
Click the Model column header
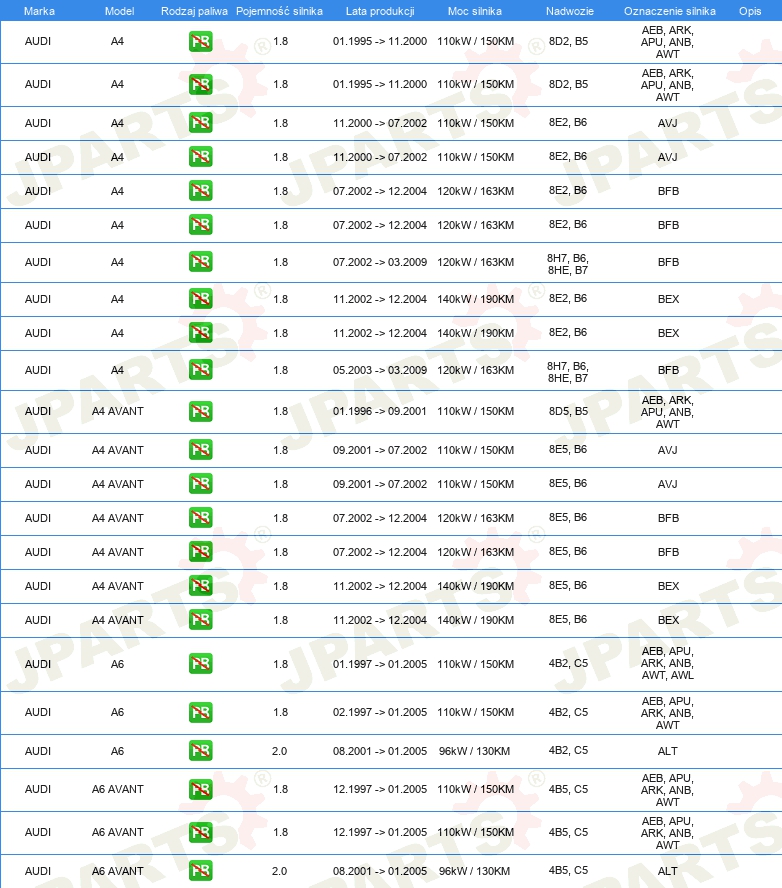click(119, 11)
